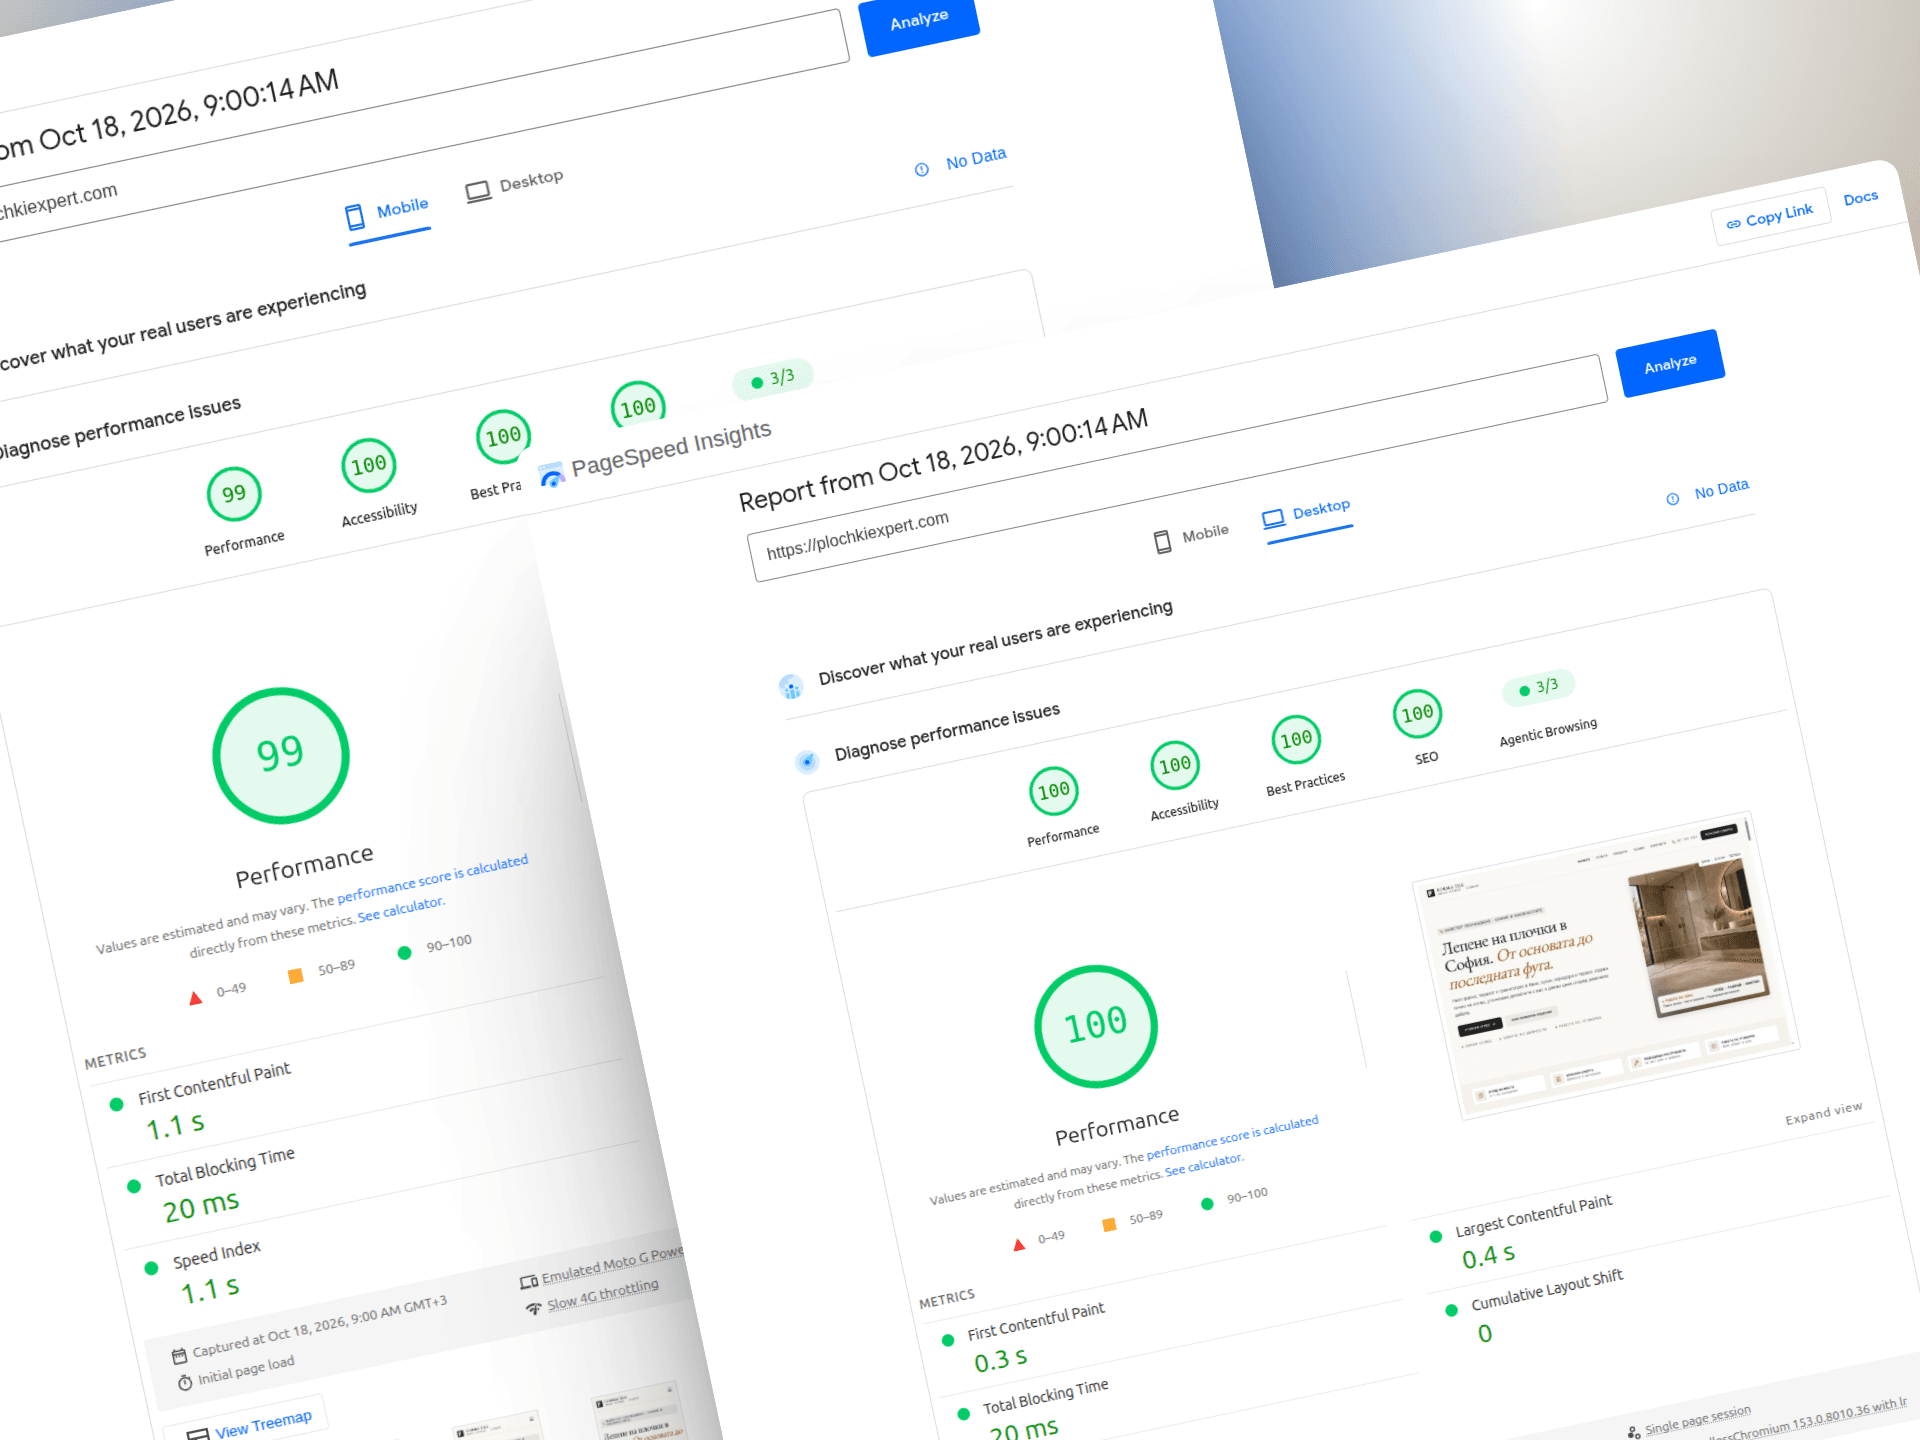Click the No Data info icon in front report
The width and height of the screenshot is (1920, 1440).
[1673, 499]
